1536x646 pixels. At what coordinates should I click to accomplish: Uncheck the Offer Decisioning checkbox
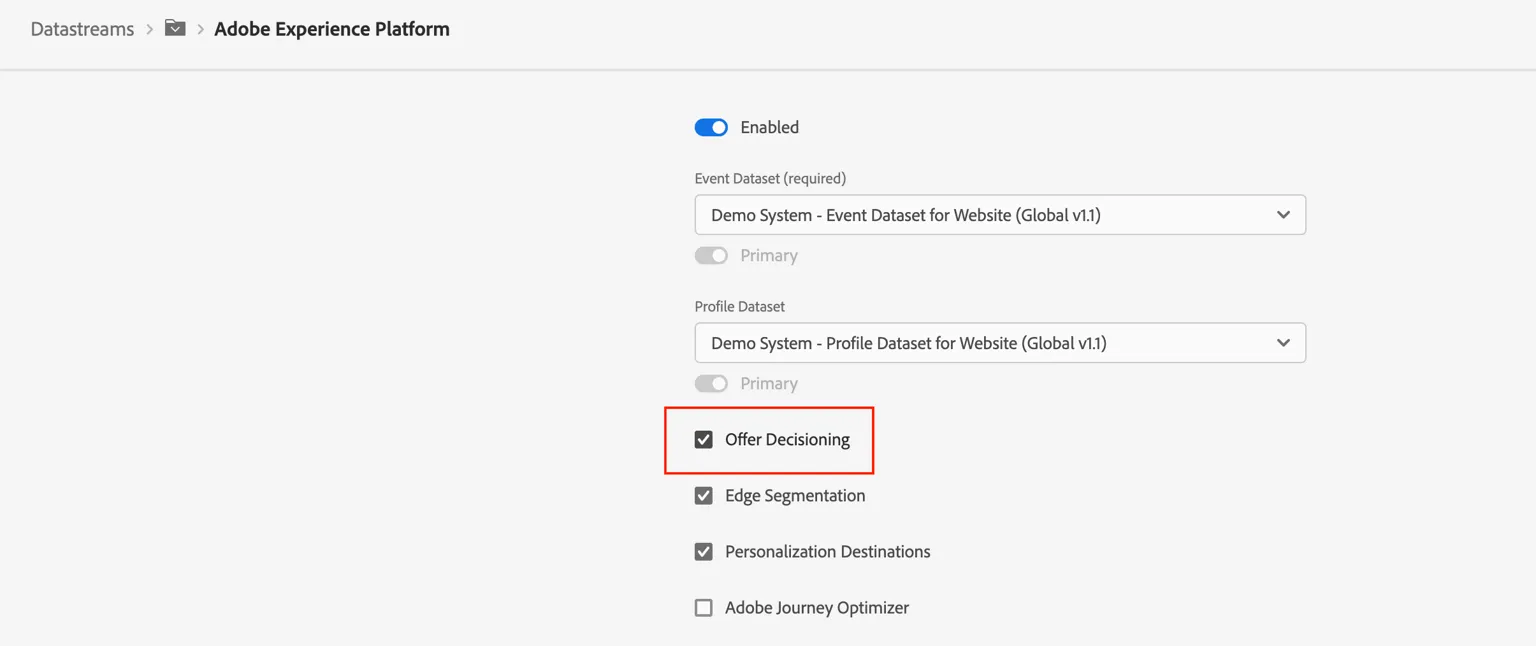(704, 439)
